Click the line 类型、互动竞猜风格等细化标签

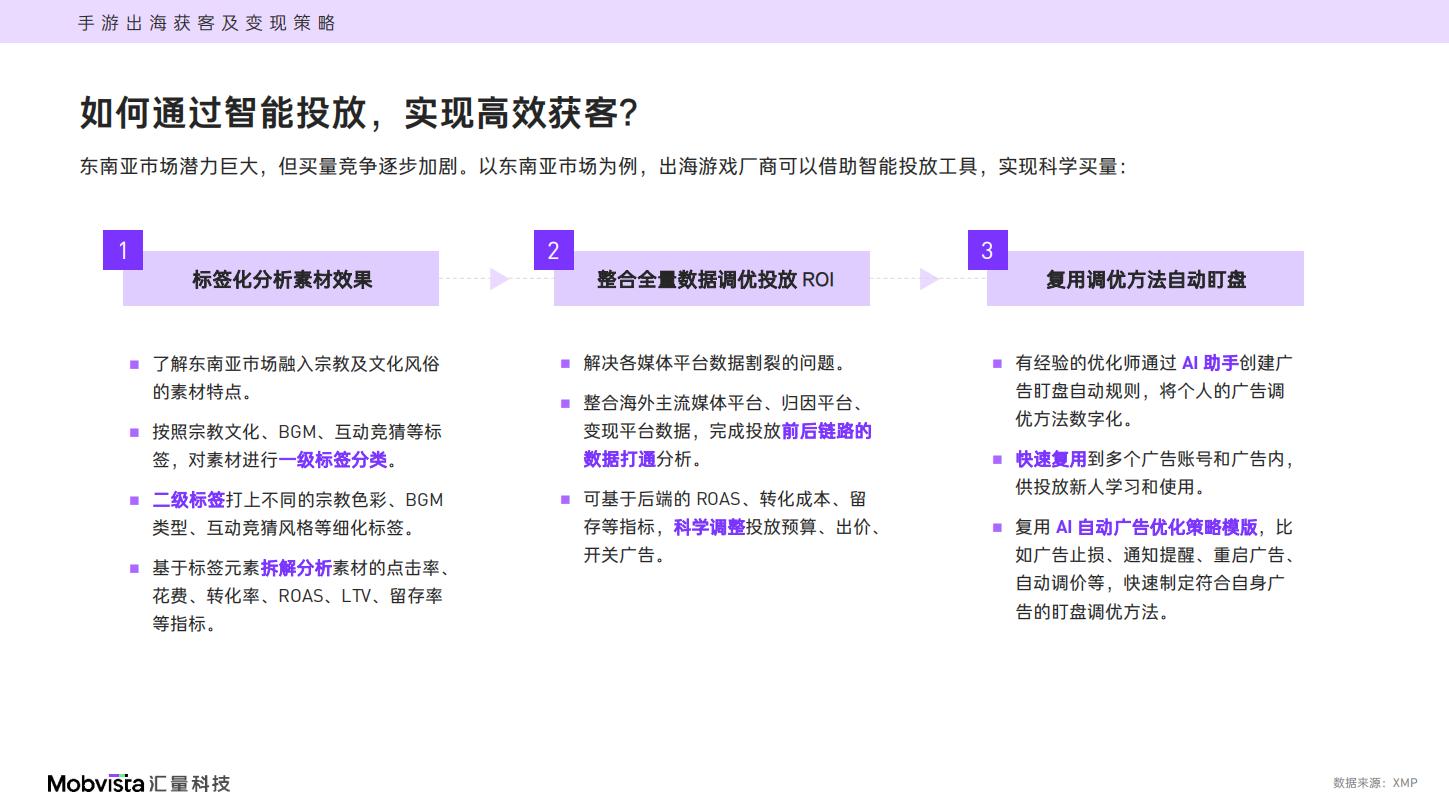click(283, 528)
